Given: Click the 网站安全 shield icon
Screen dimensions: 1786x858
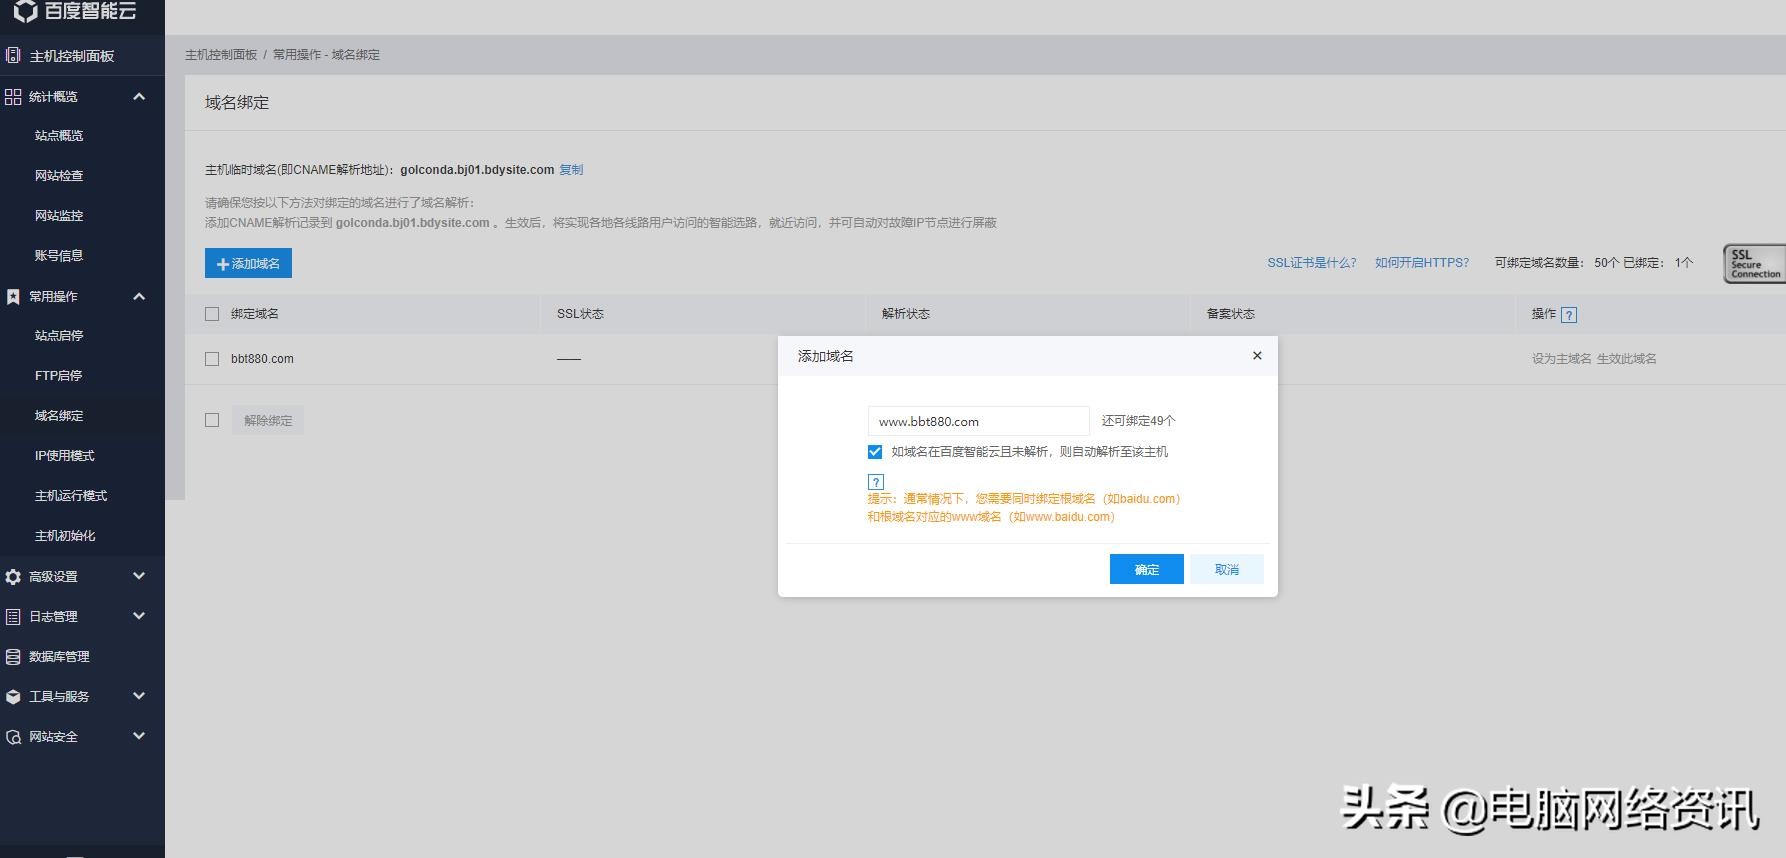Looking at the screenshot, I should 13,737.
